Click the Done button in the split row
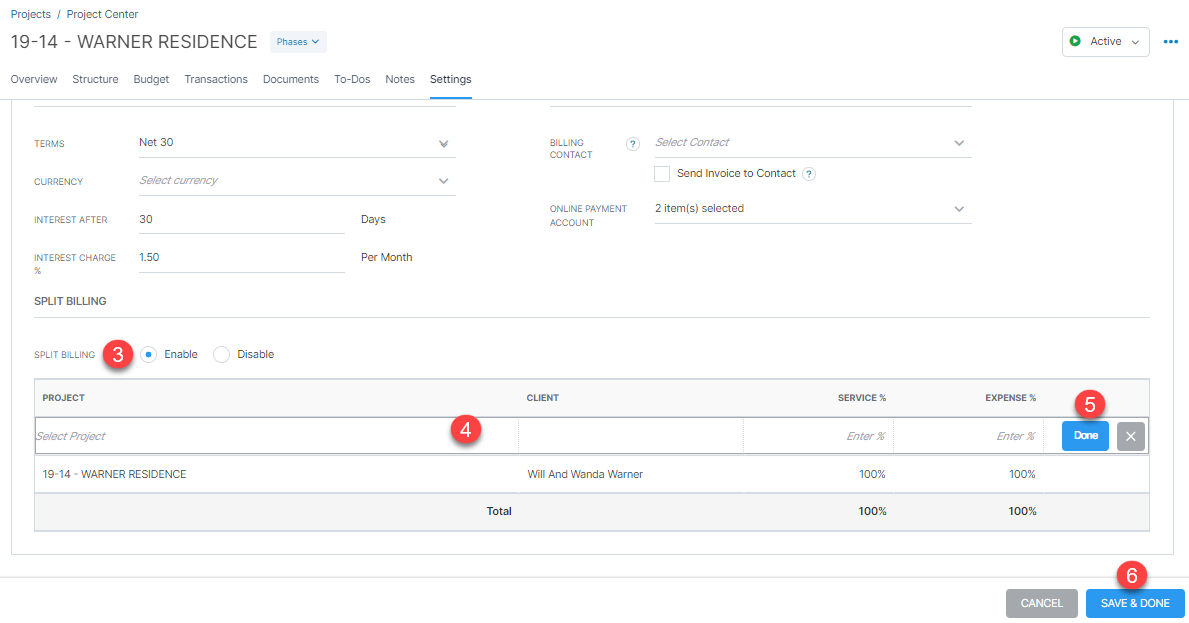The image size is (1189, 623). coord(1084,435)
